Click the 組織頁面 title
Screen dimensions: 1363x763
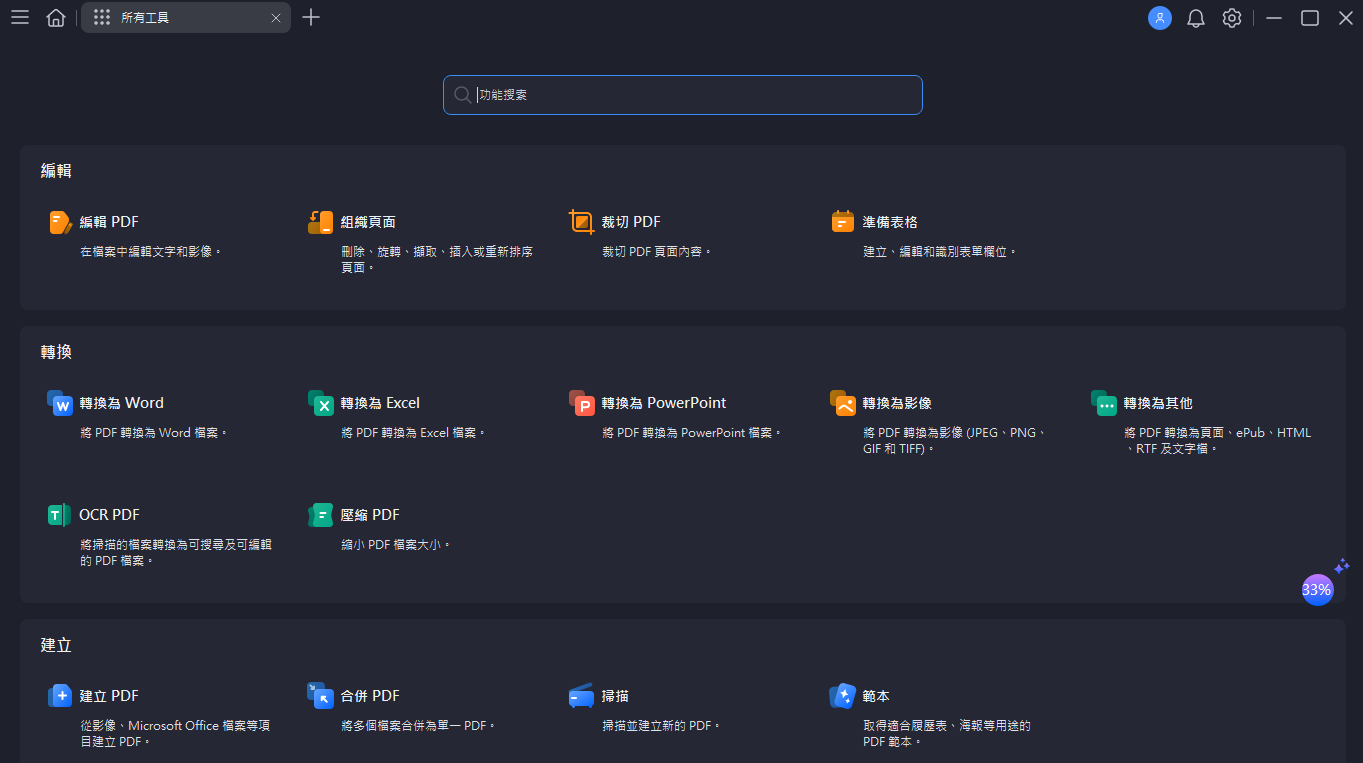pyautogui.click(x=368, y=222)
